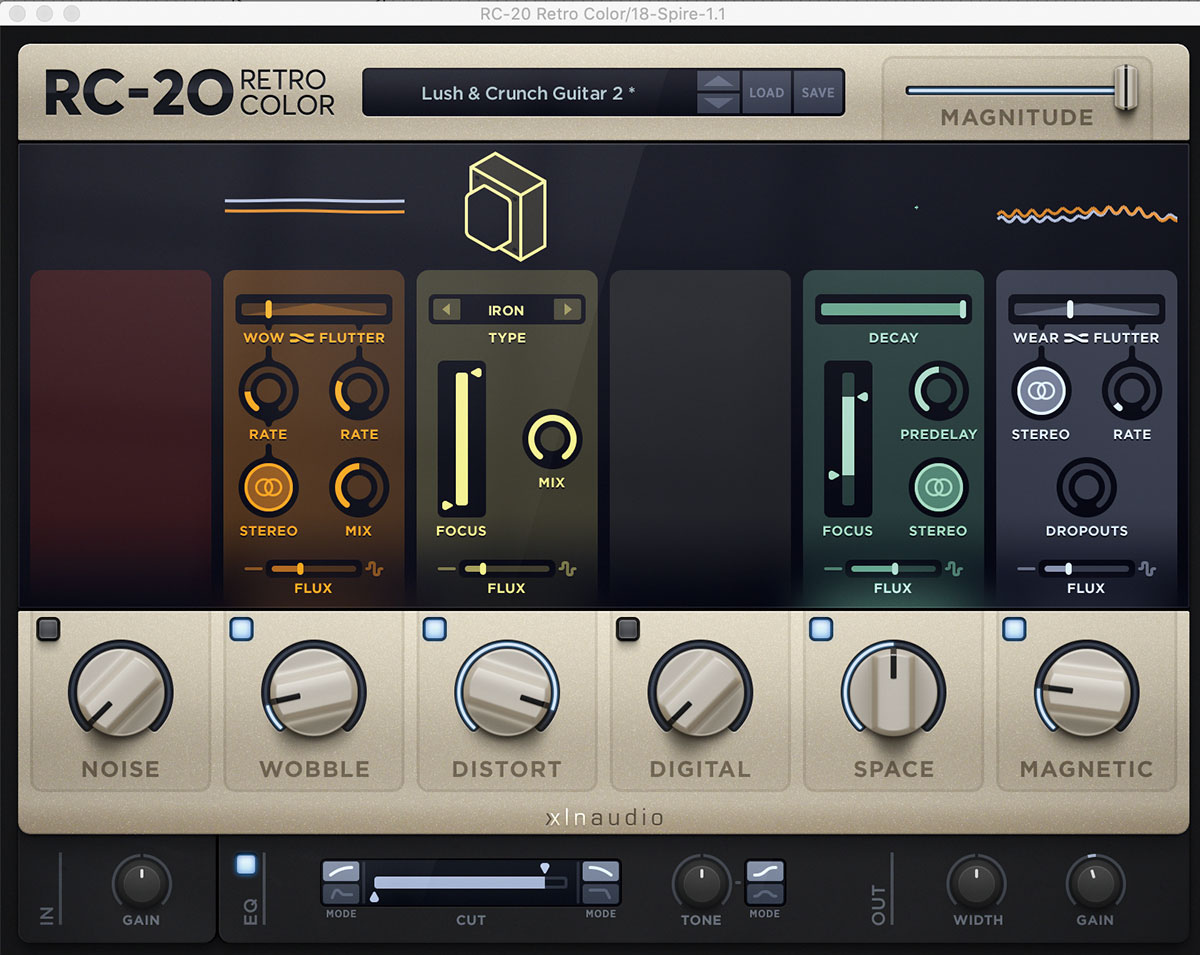Click the Magnetic FLUX slider
This screenshot has height=955, width=1200.
coord(1086,569)
